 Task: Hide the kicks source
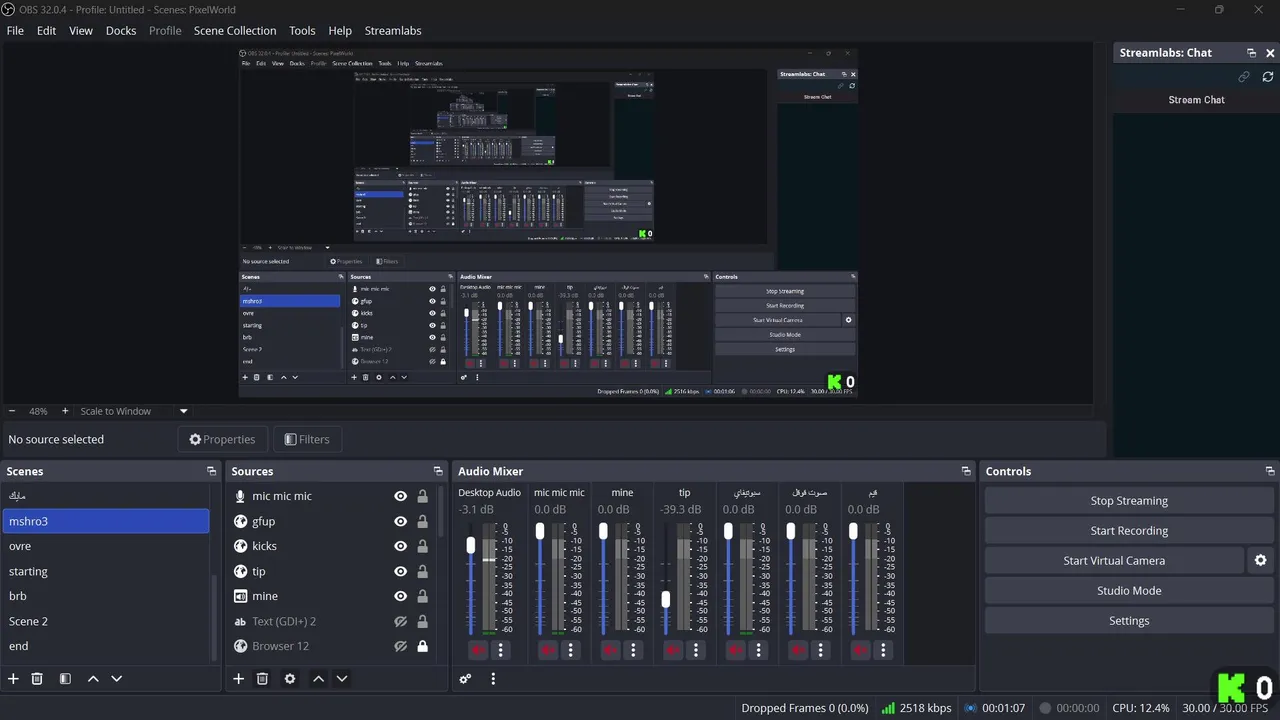(x=400, y=546)
